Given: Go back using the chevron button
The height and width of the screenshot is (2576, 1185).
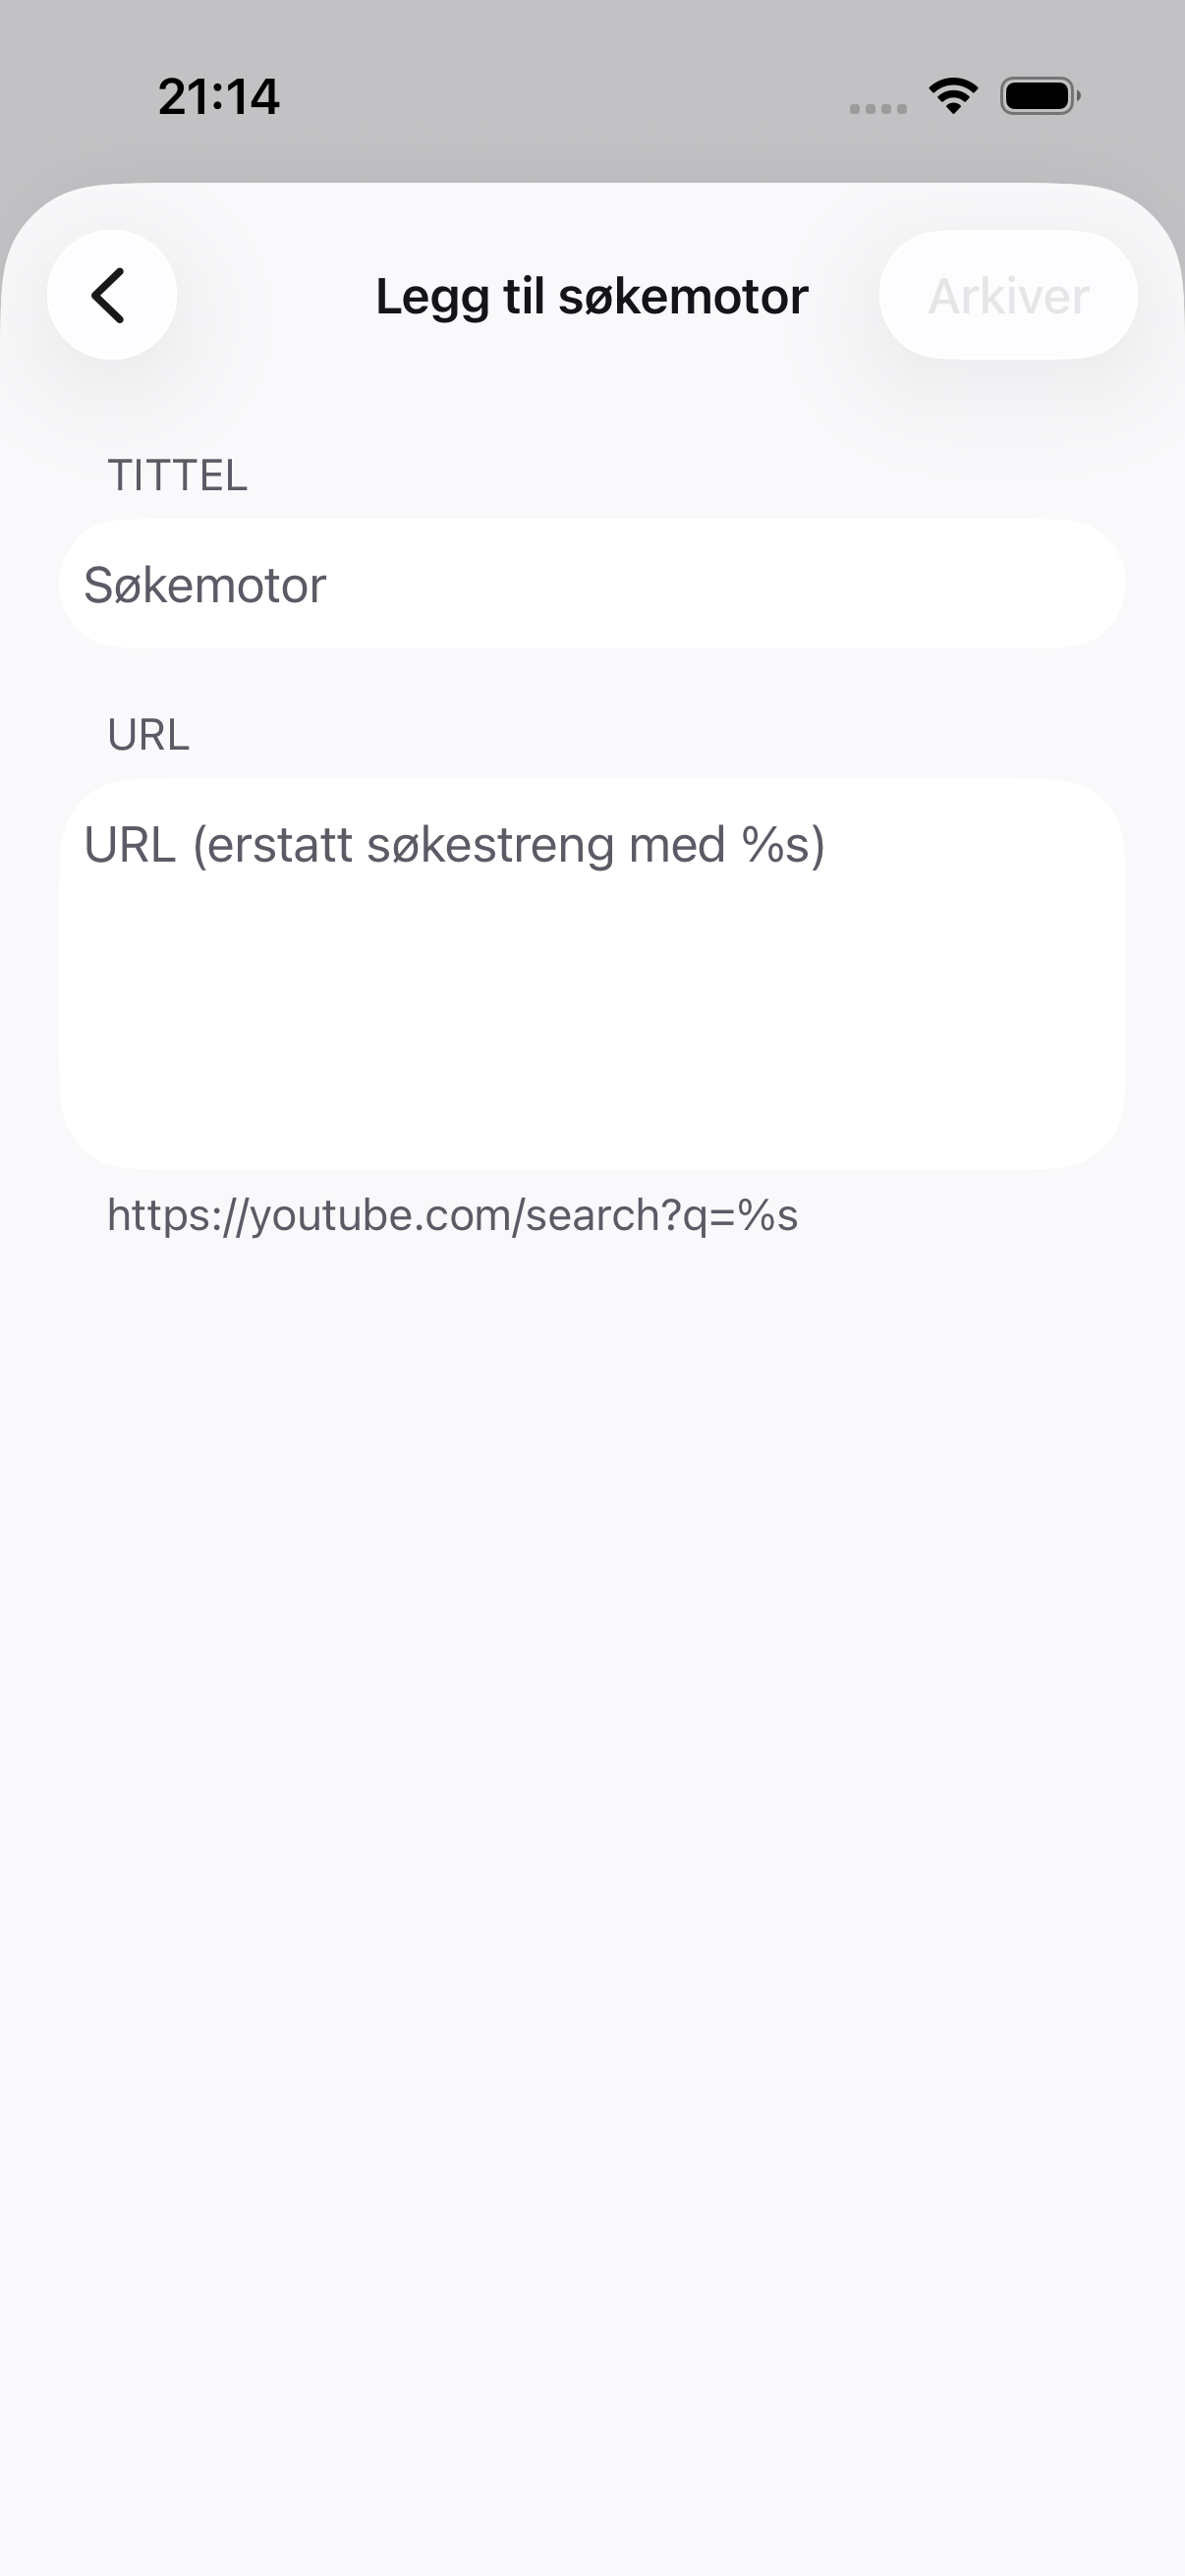Looking at the screenshot, I should pyautogui.click(x=111, y=295).
